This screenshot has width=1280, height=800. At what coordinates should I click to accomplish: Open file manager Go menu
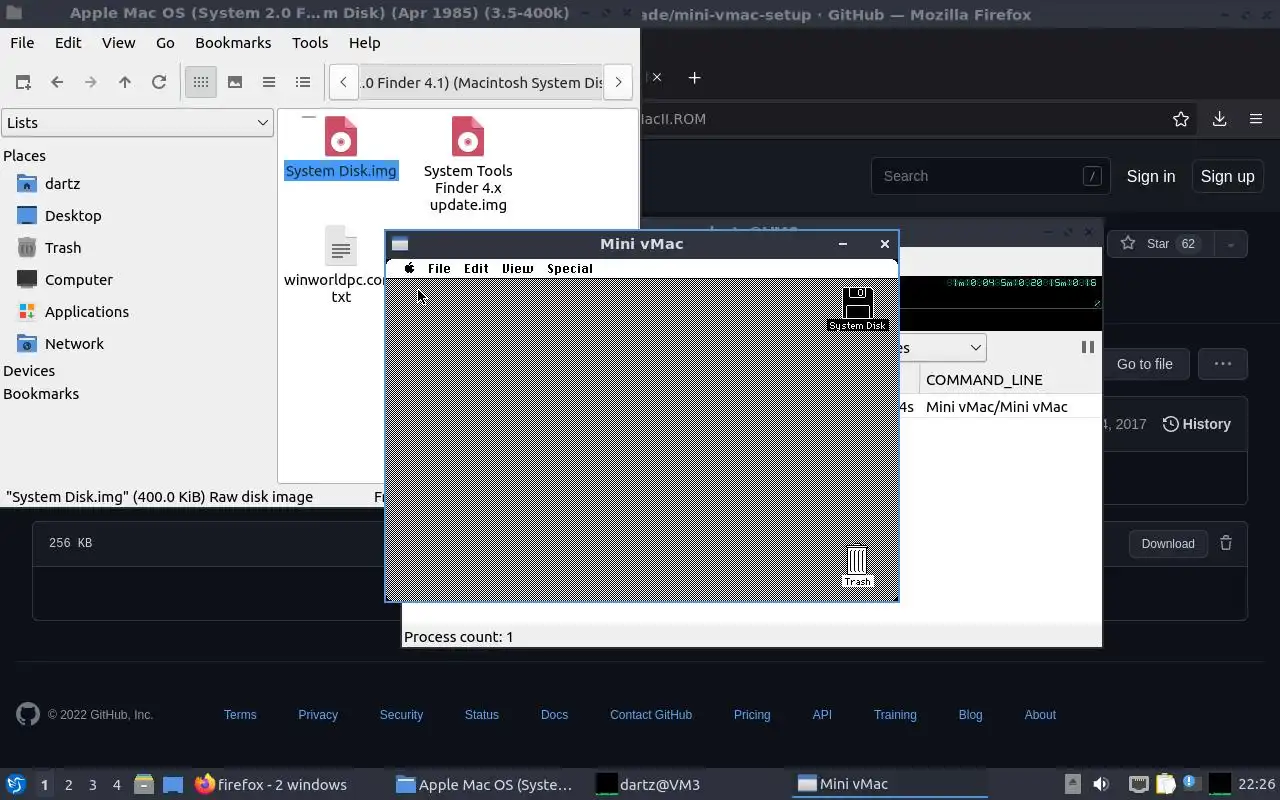tap(165, 42)
